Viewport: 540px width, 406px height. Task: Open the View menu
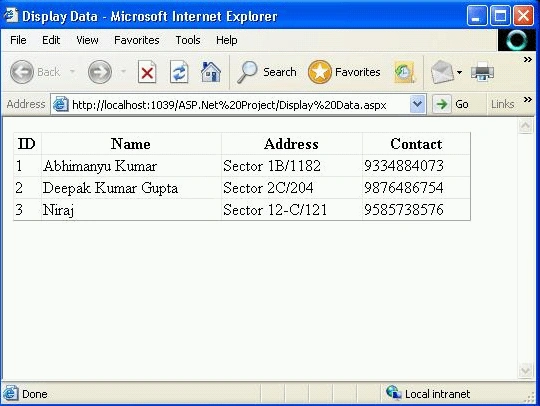(x=87, y=40)
